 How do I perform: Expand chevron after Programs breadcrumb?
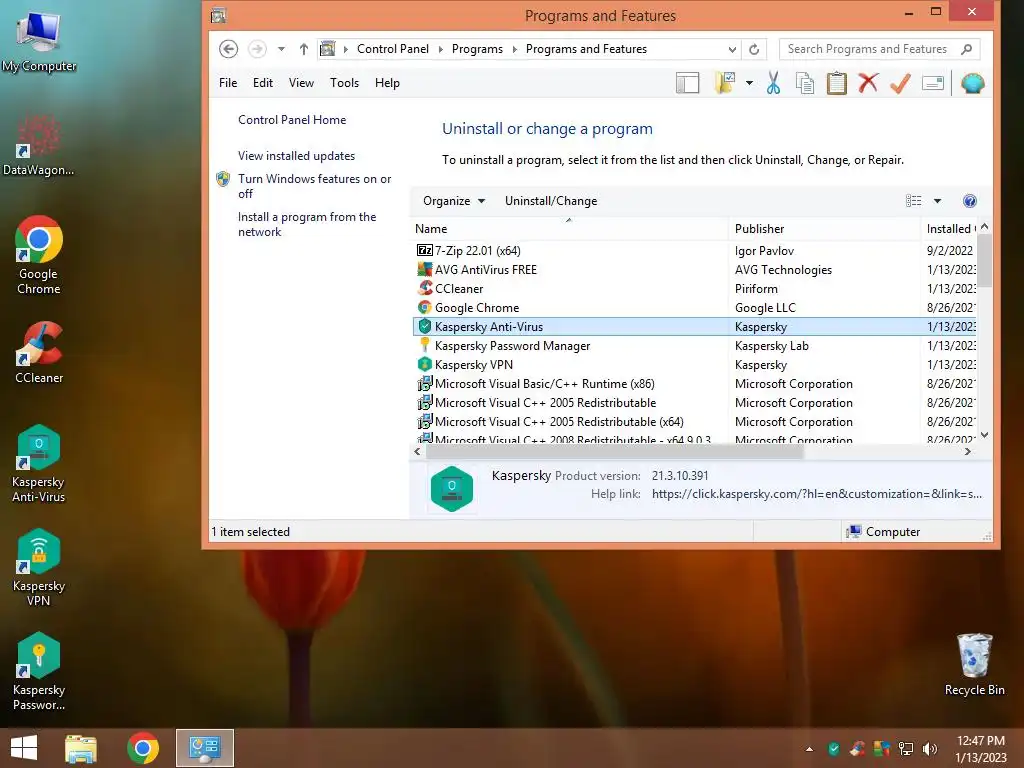click(515, 49)
